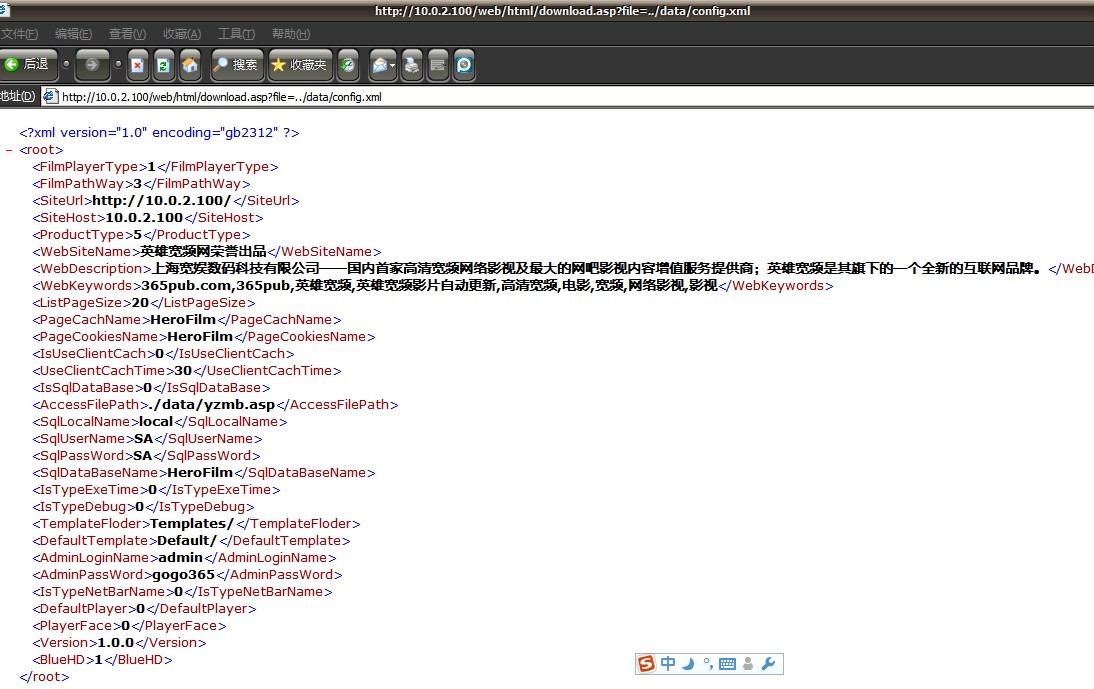Click the PageCachName value HeroFilm
The width and height of the screenshot is (1094, 689).
tap(183, 319)
